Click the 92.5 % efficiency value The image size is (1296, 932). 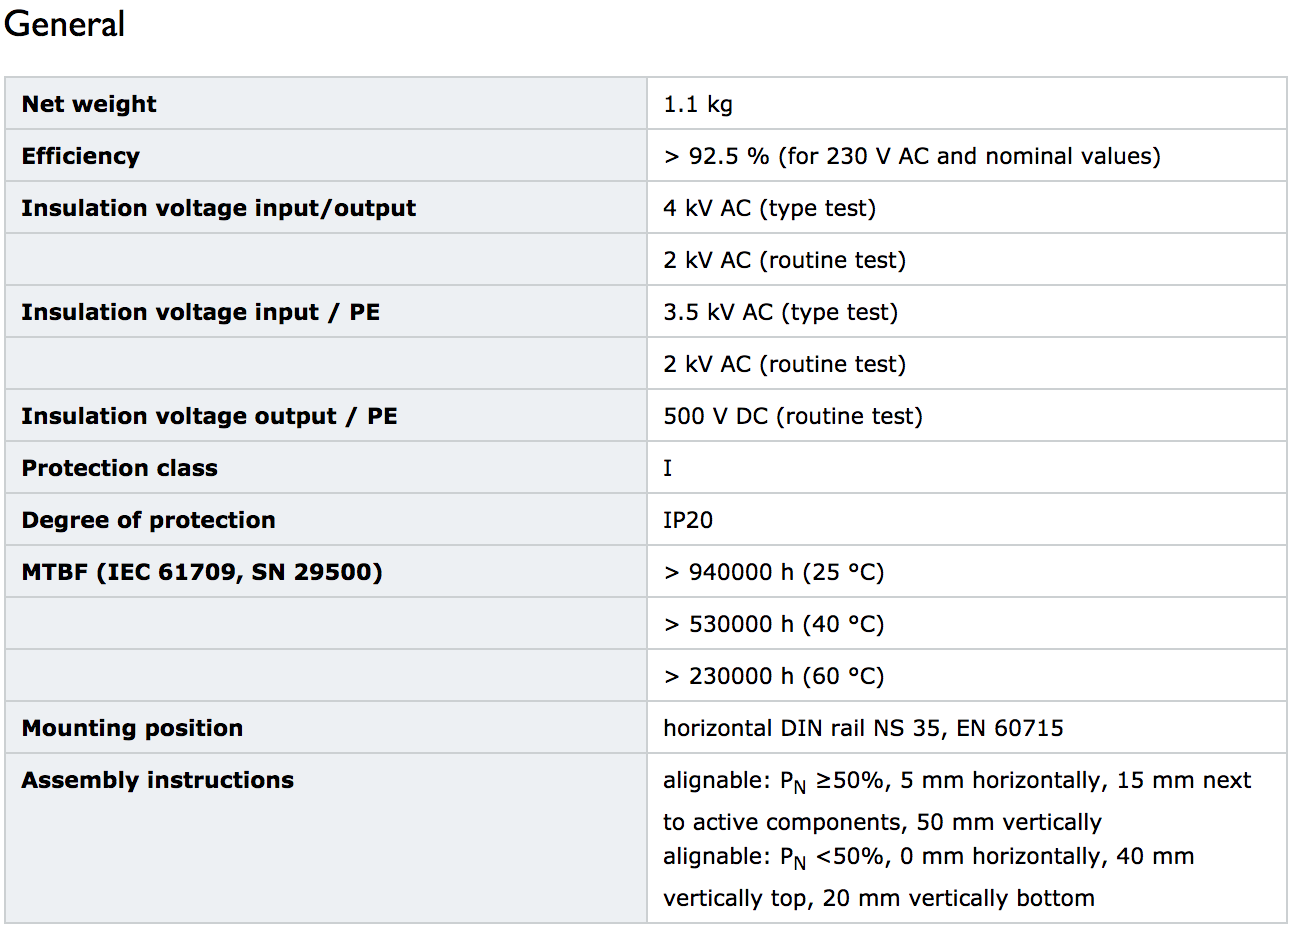pyautogui.click(x=912, y=156)
